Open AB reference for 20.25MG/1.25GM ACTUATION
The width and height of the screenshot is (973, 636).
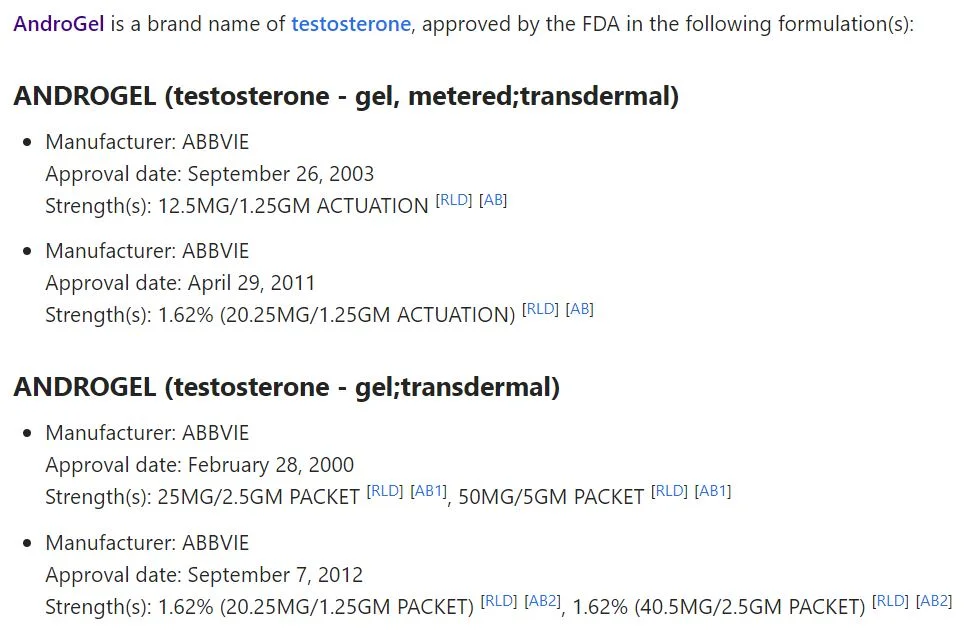[580, 310]
